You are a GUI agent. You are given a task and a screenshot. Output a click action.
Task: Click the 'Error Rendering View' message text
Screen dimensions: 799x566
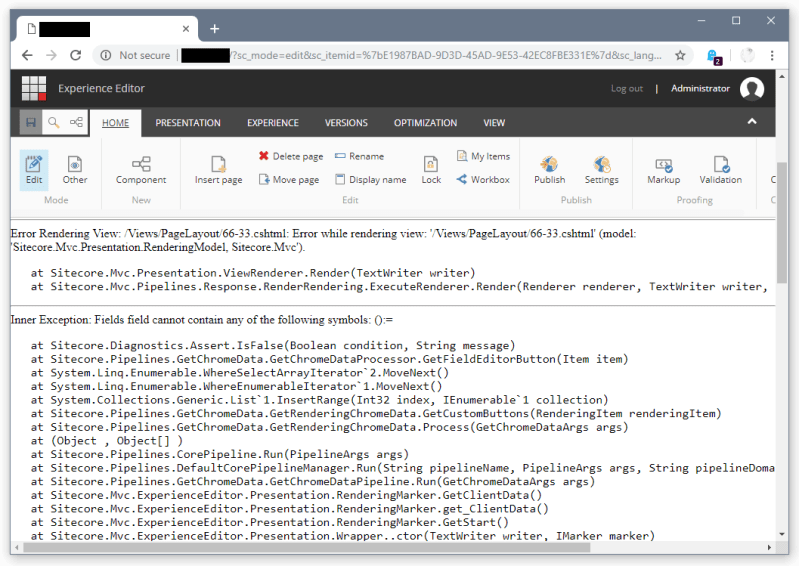point(323,240)
